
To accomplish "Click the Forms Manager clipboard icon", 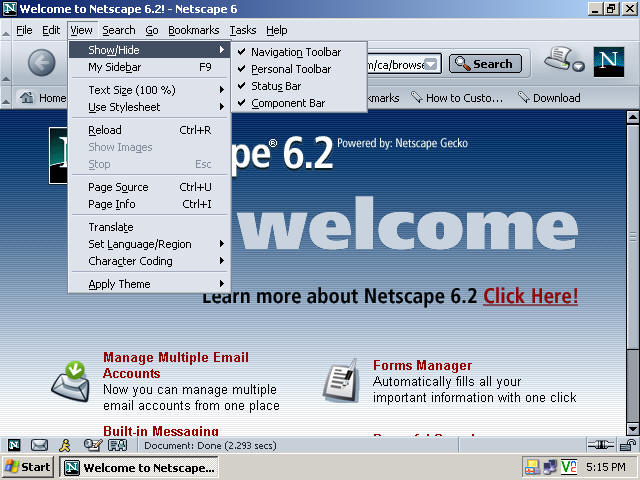I will 341,380.
